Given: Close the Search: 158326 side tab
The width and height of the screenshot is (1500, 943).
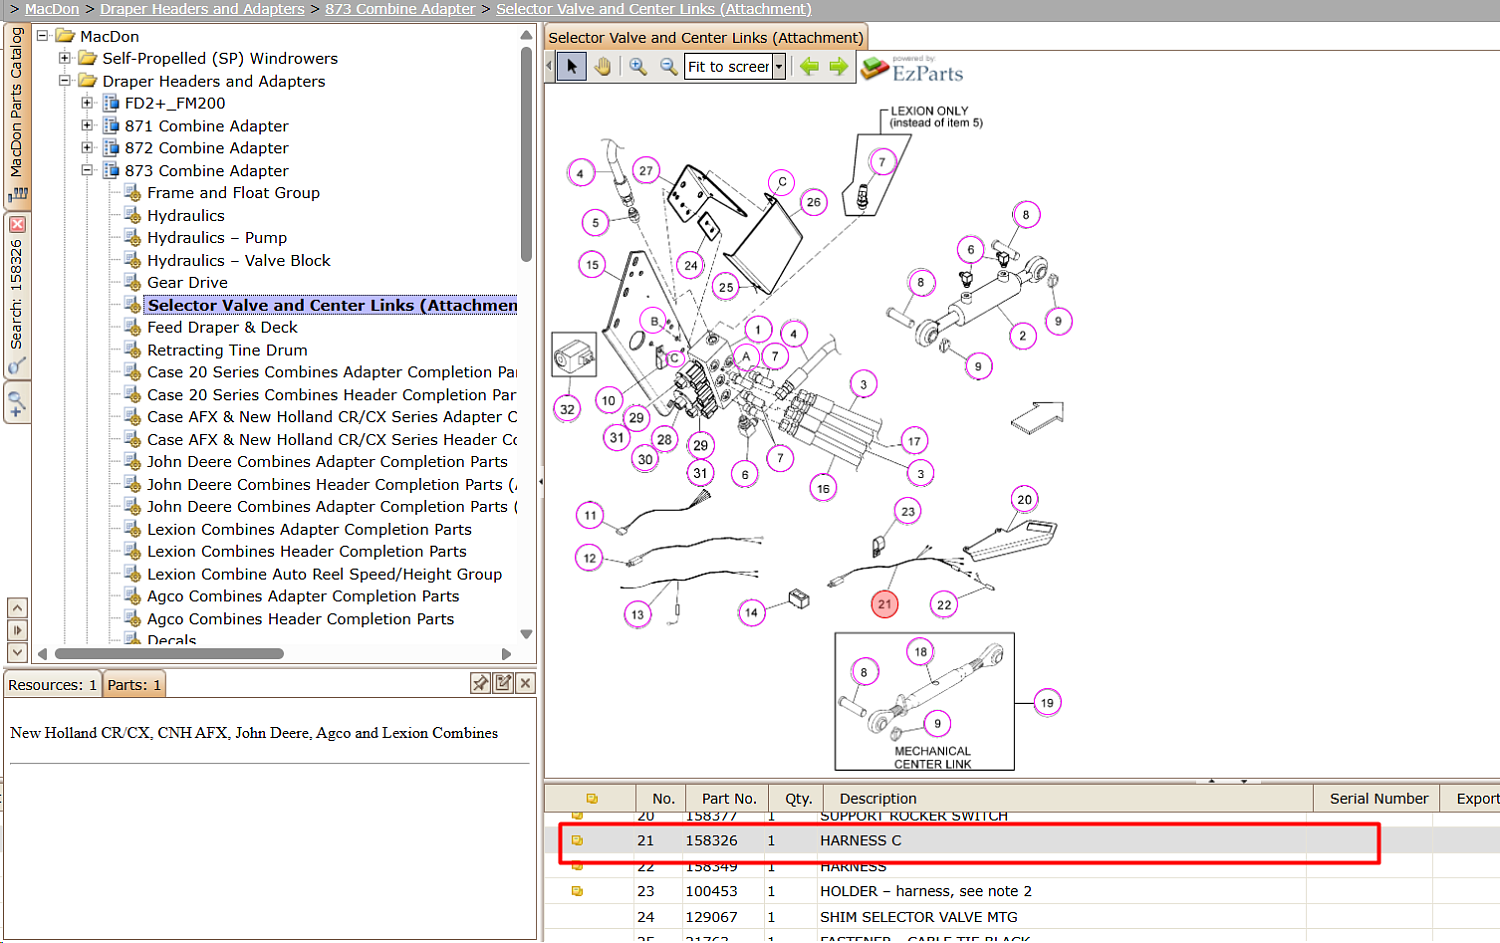Looking at the screenshot, I should [17, 225].
